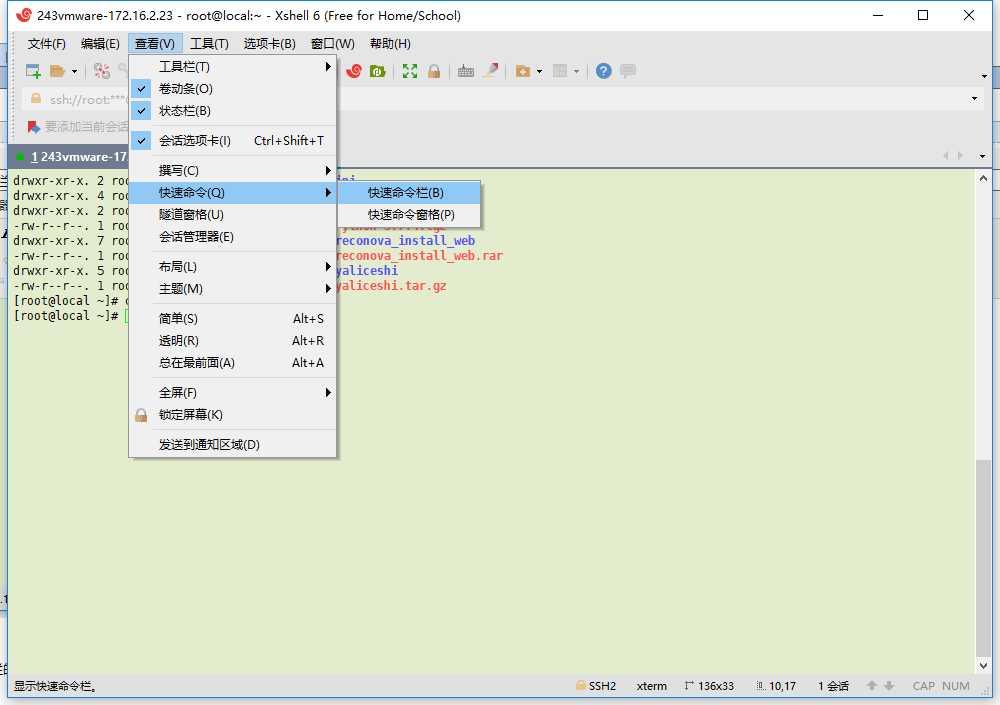Open dropdown arrow next to layout grid icon
1000x705 pixels.
[577, 71]
